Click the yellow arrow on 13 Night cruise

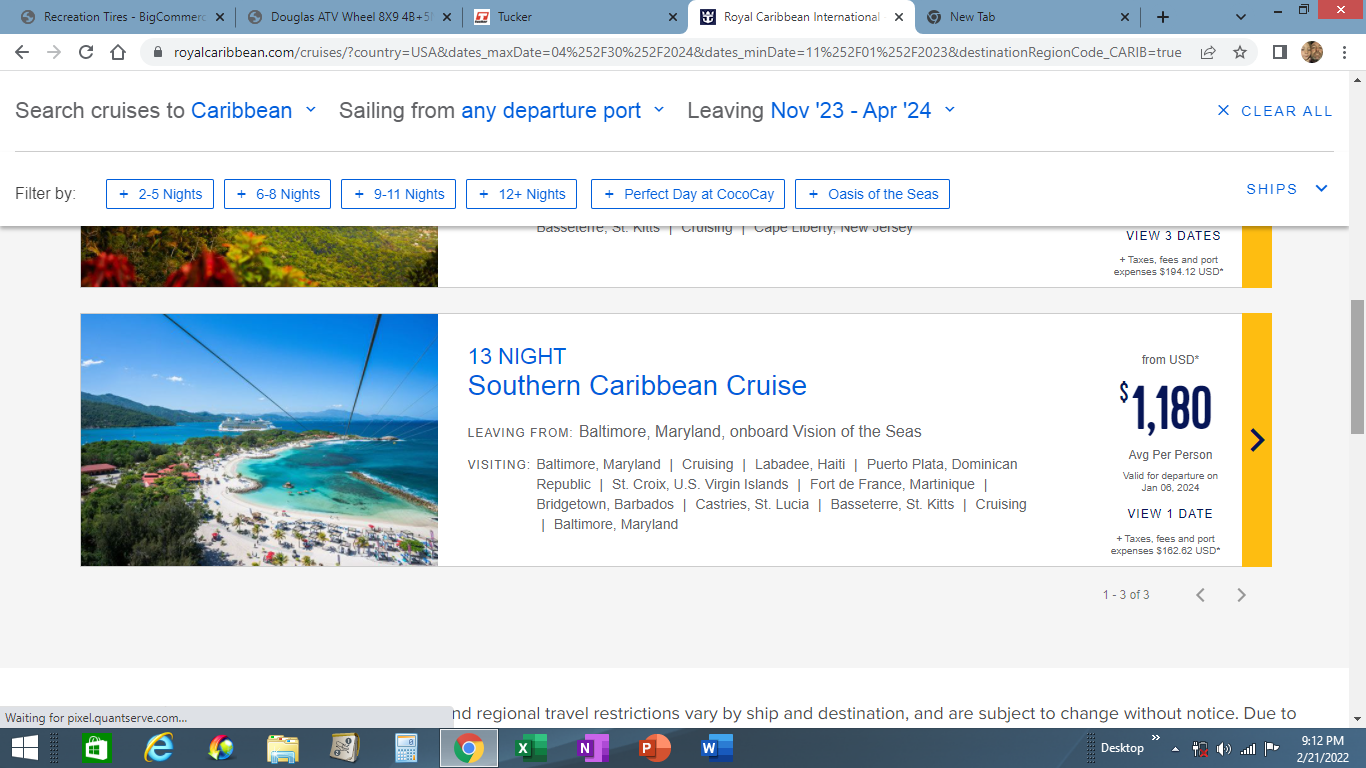click(1257, 440)
